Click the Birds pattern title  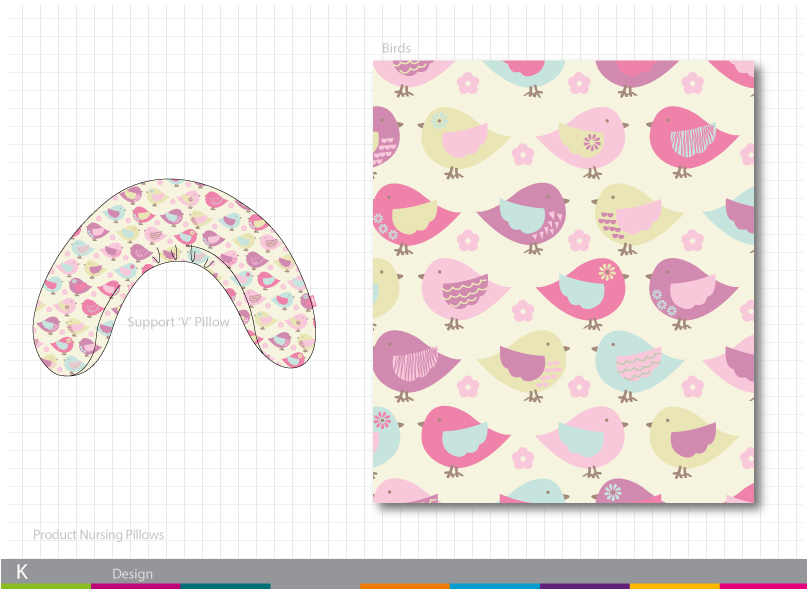(x=396, y=48)
